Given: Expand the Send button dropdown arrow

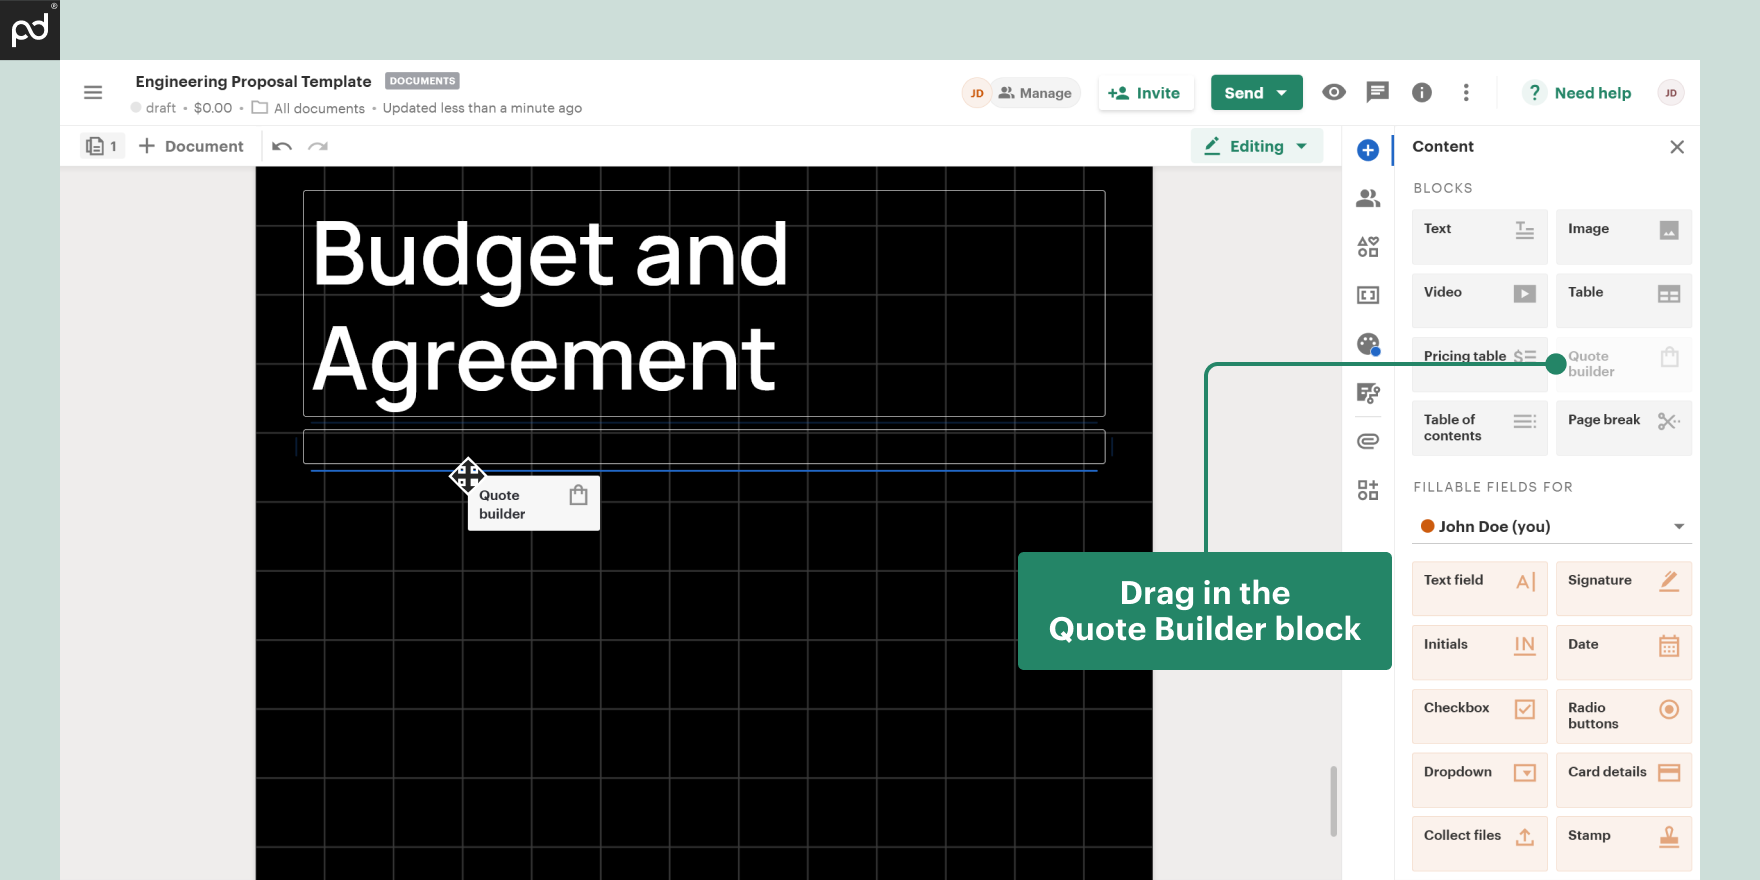Looking at the screenshot, I should 1282,93.
